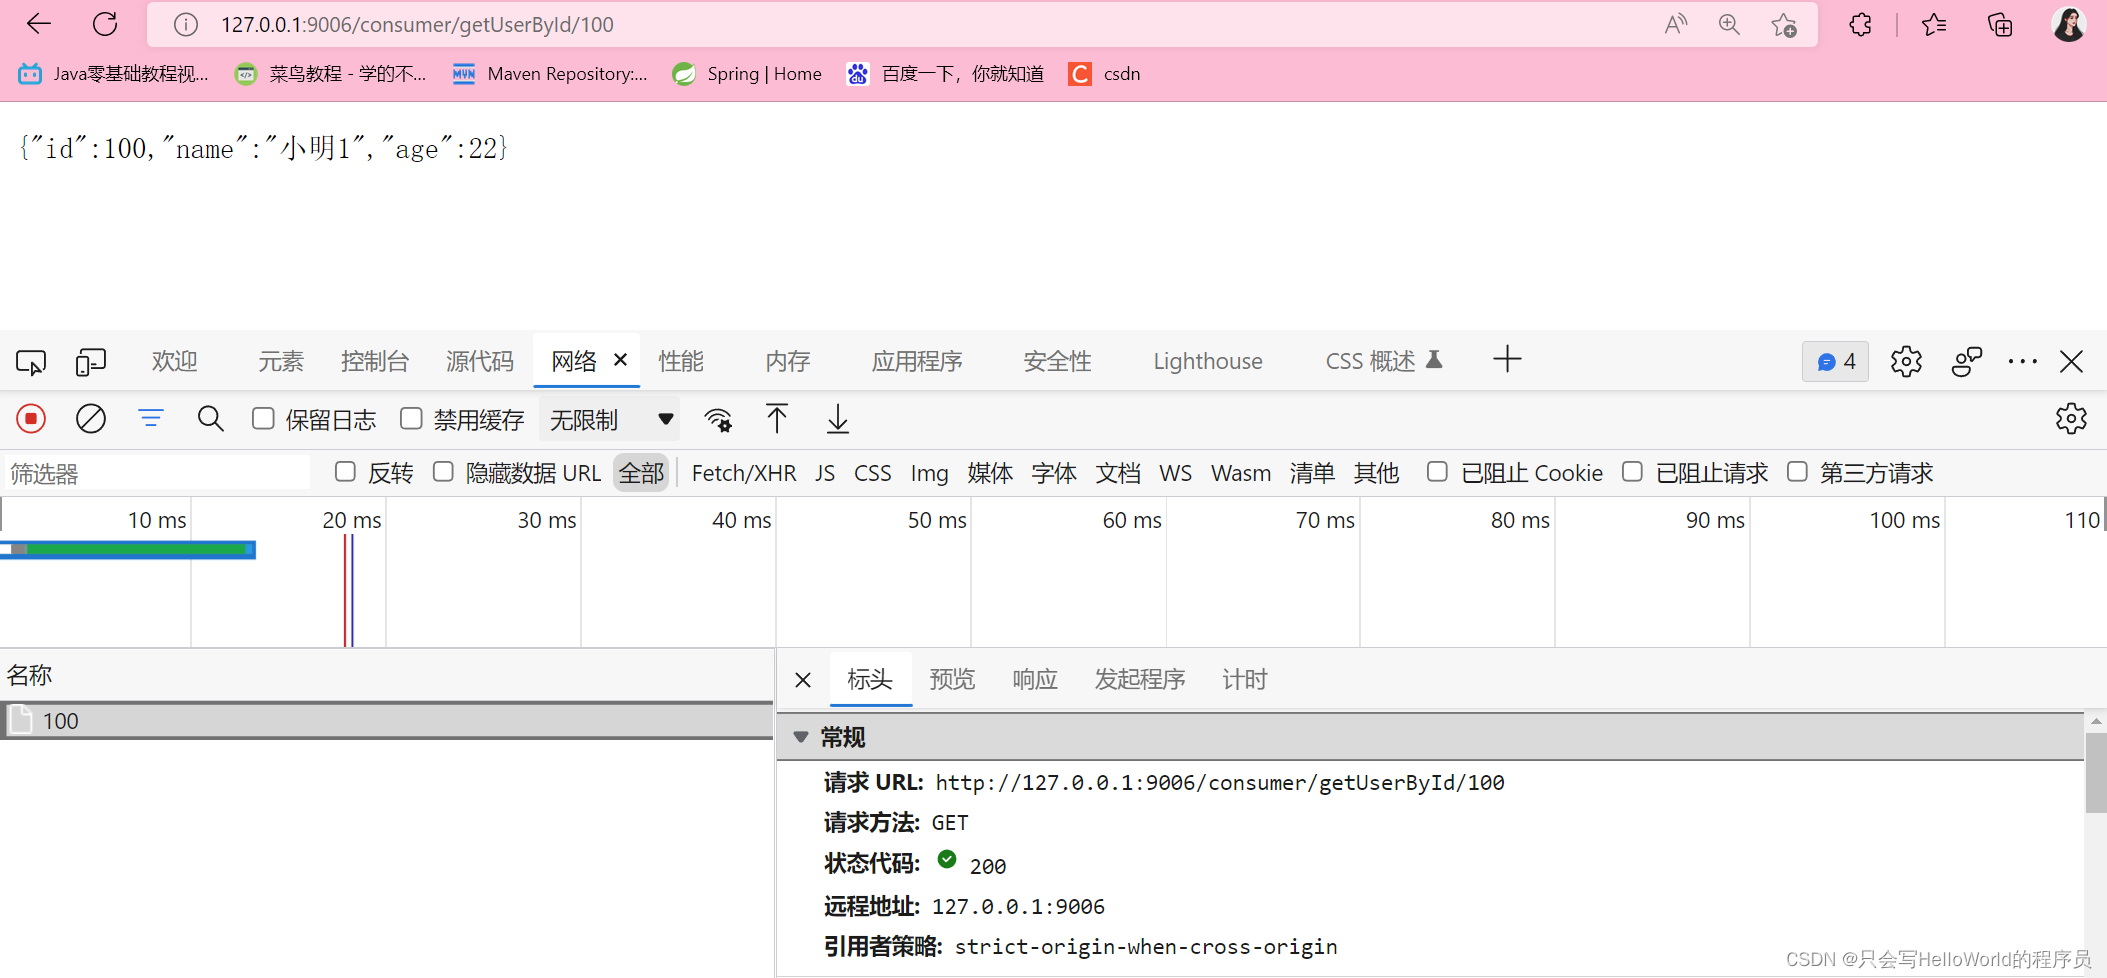
Task: Import HAR file with up arrow
Action: [x=777, y=419]
